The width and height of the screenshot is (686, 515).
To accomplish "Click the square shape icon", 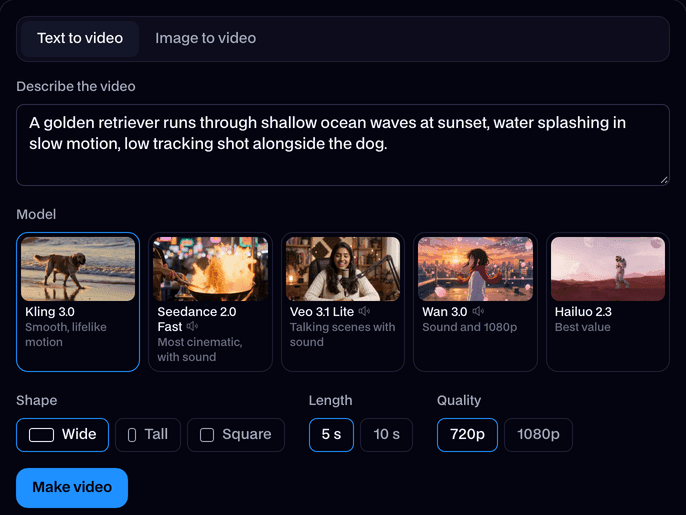I will point(207,435).
